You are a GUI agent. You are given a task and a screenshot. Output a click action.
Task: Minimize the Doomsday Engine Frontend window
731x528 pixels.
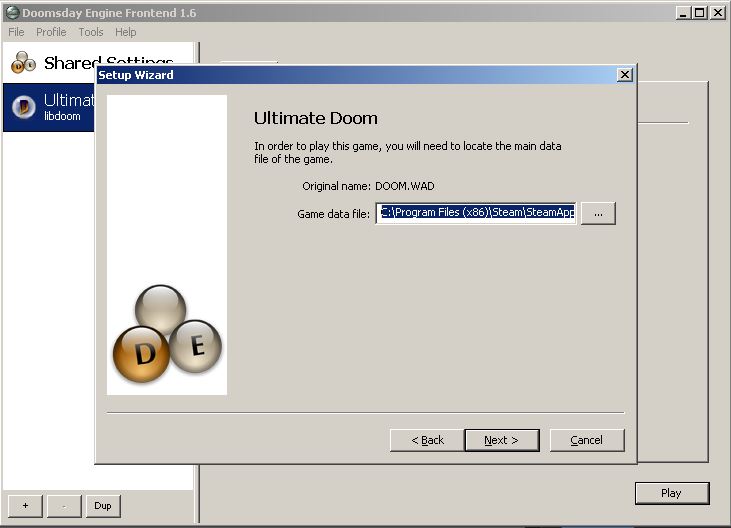tap(683, 13)
